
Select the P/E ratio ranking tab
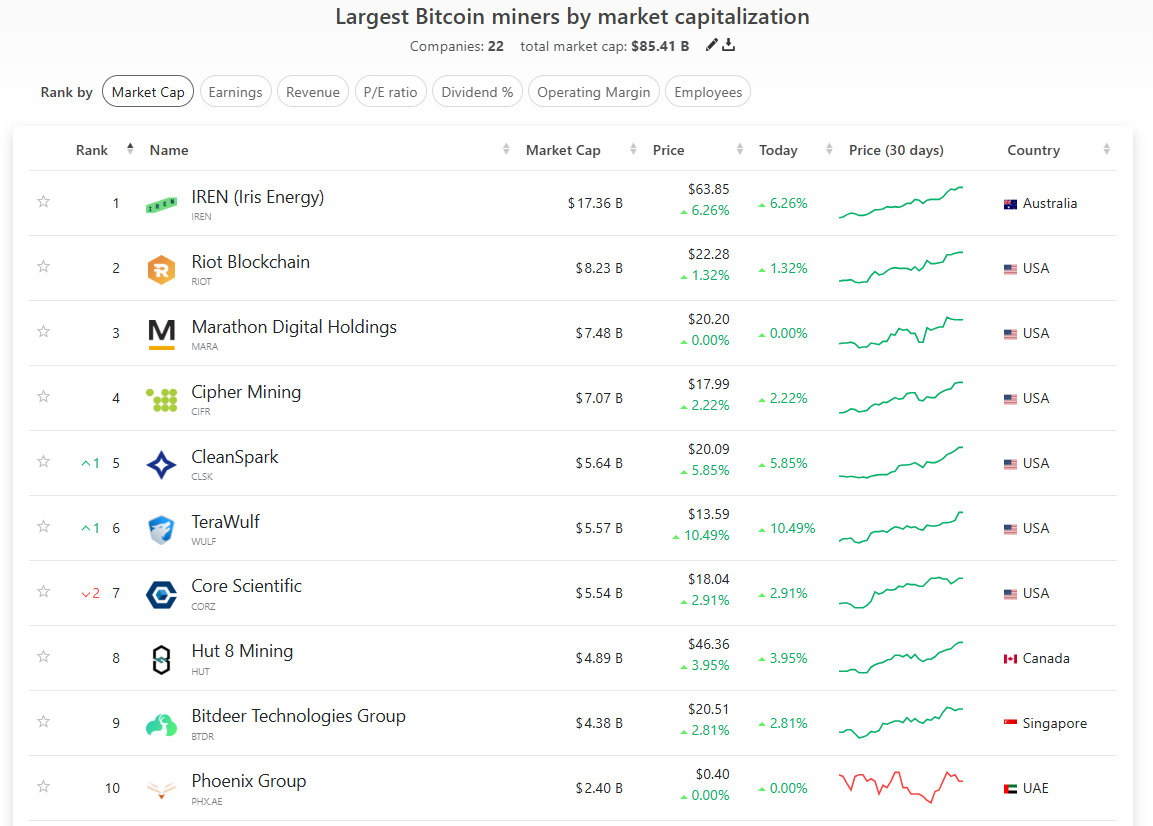390,92
